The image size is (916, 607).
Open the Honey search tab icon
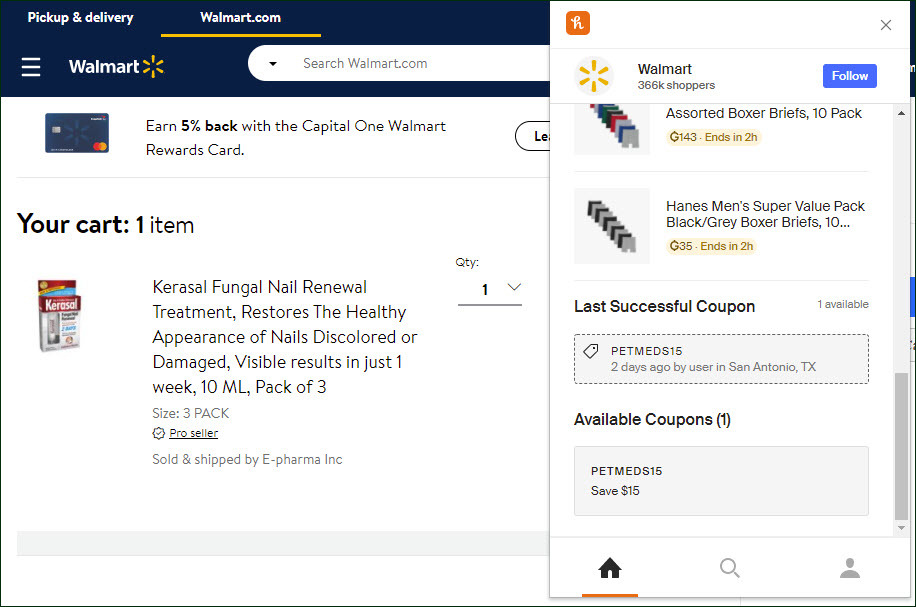[x=730, y=568]
